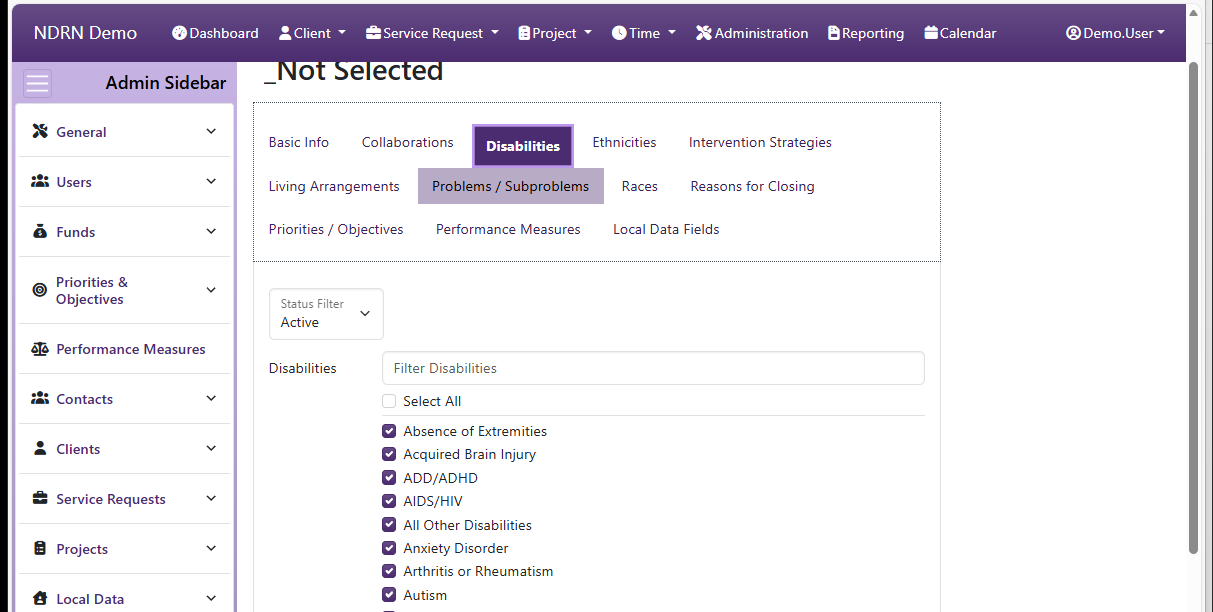Click the Client person icon in navbar

pos(285,33)
